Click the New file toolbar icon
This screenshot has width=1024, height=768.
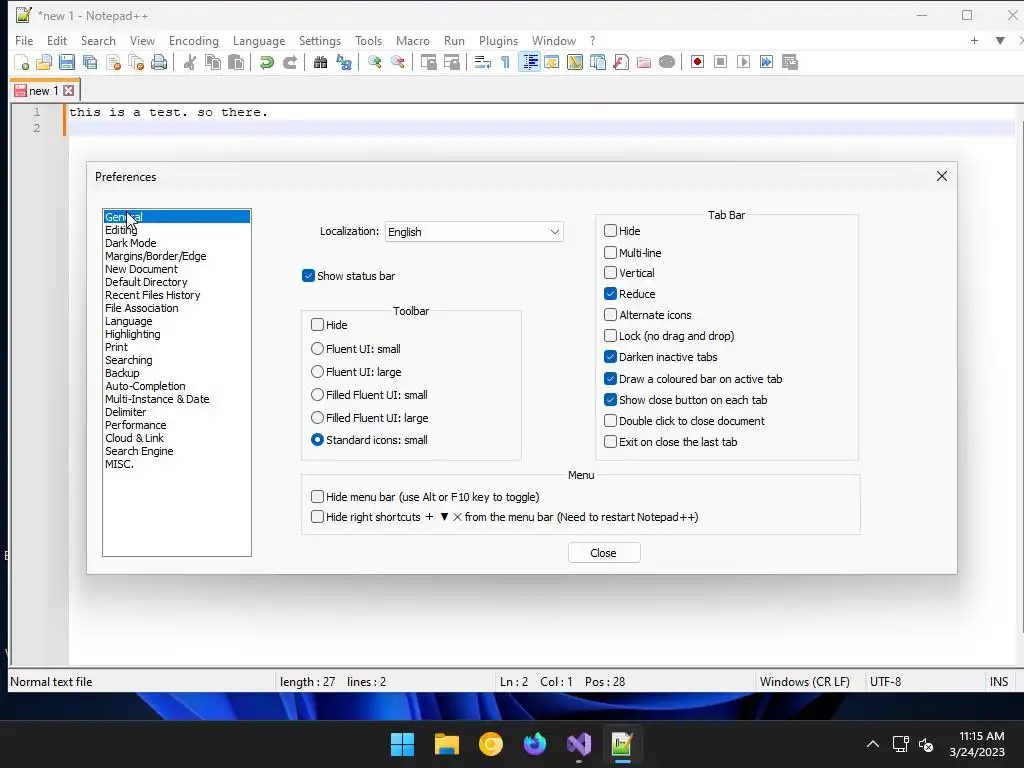(22, 62)
